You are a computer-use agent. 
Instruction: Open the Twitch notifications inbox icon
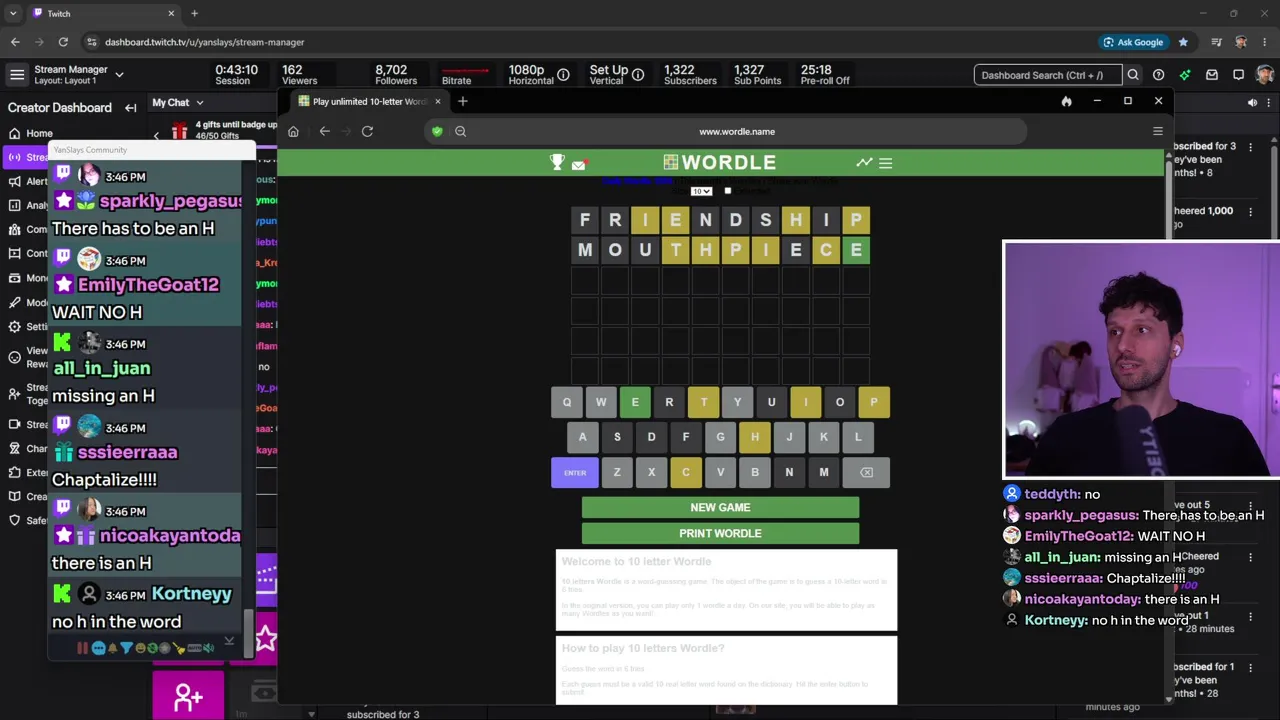1212,75
